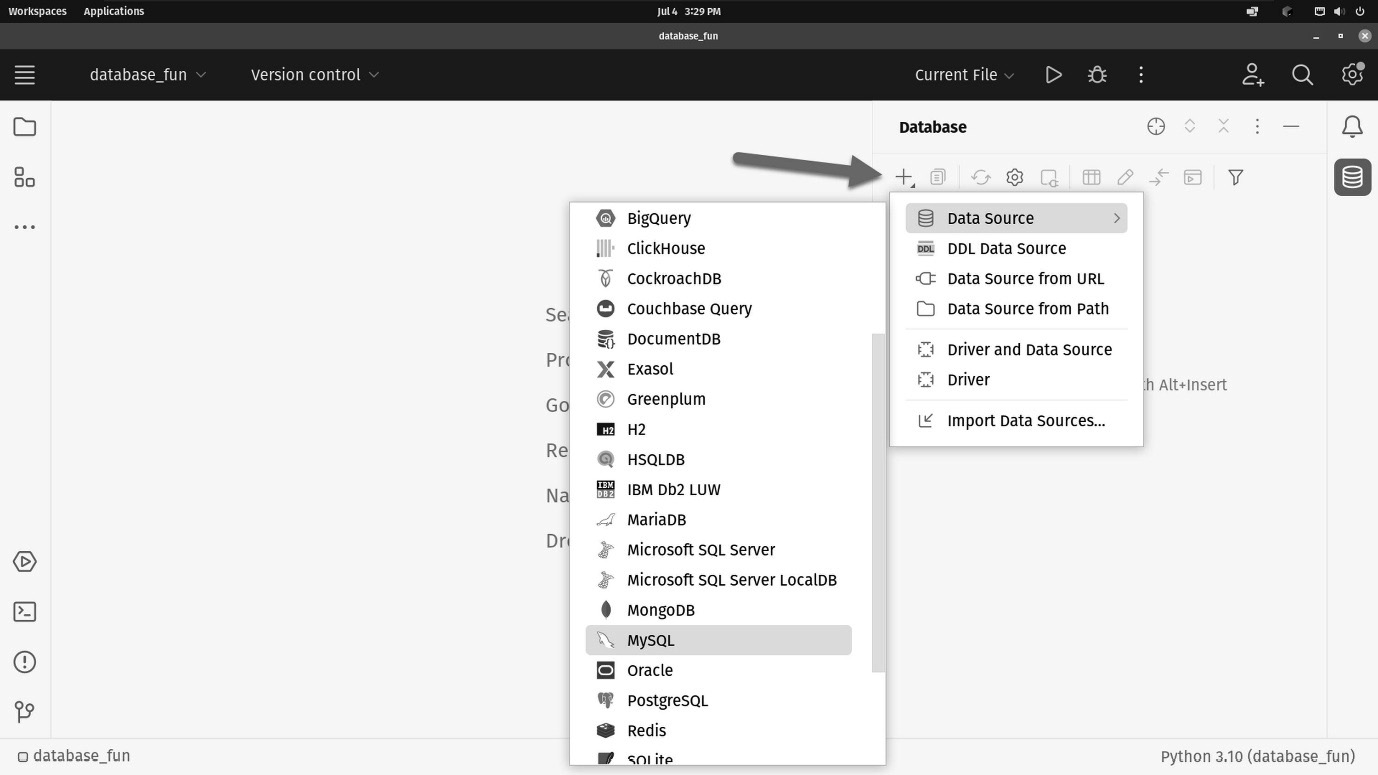1378x775 pixels.
Task: Click the New plus button in Database toolbar
Action: (904, 177)
